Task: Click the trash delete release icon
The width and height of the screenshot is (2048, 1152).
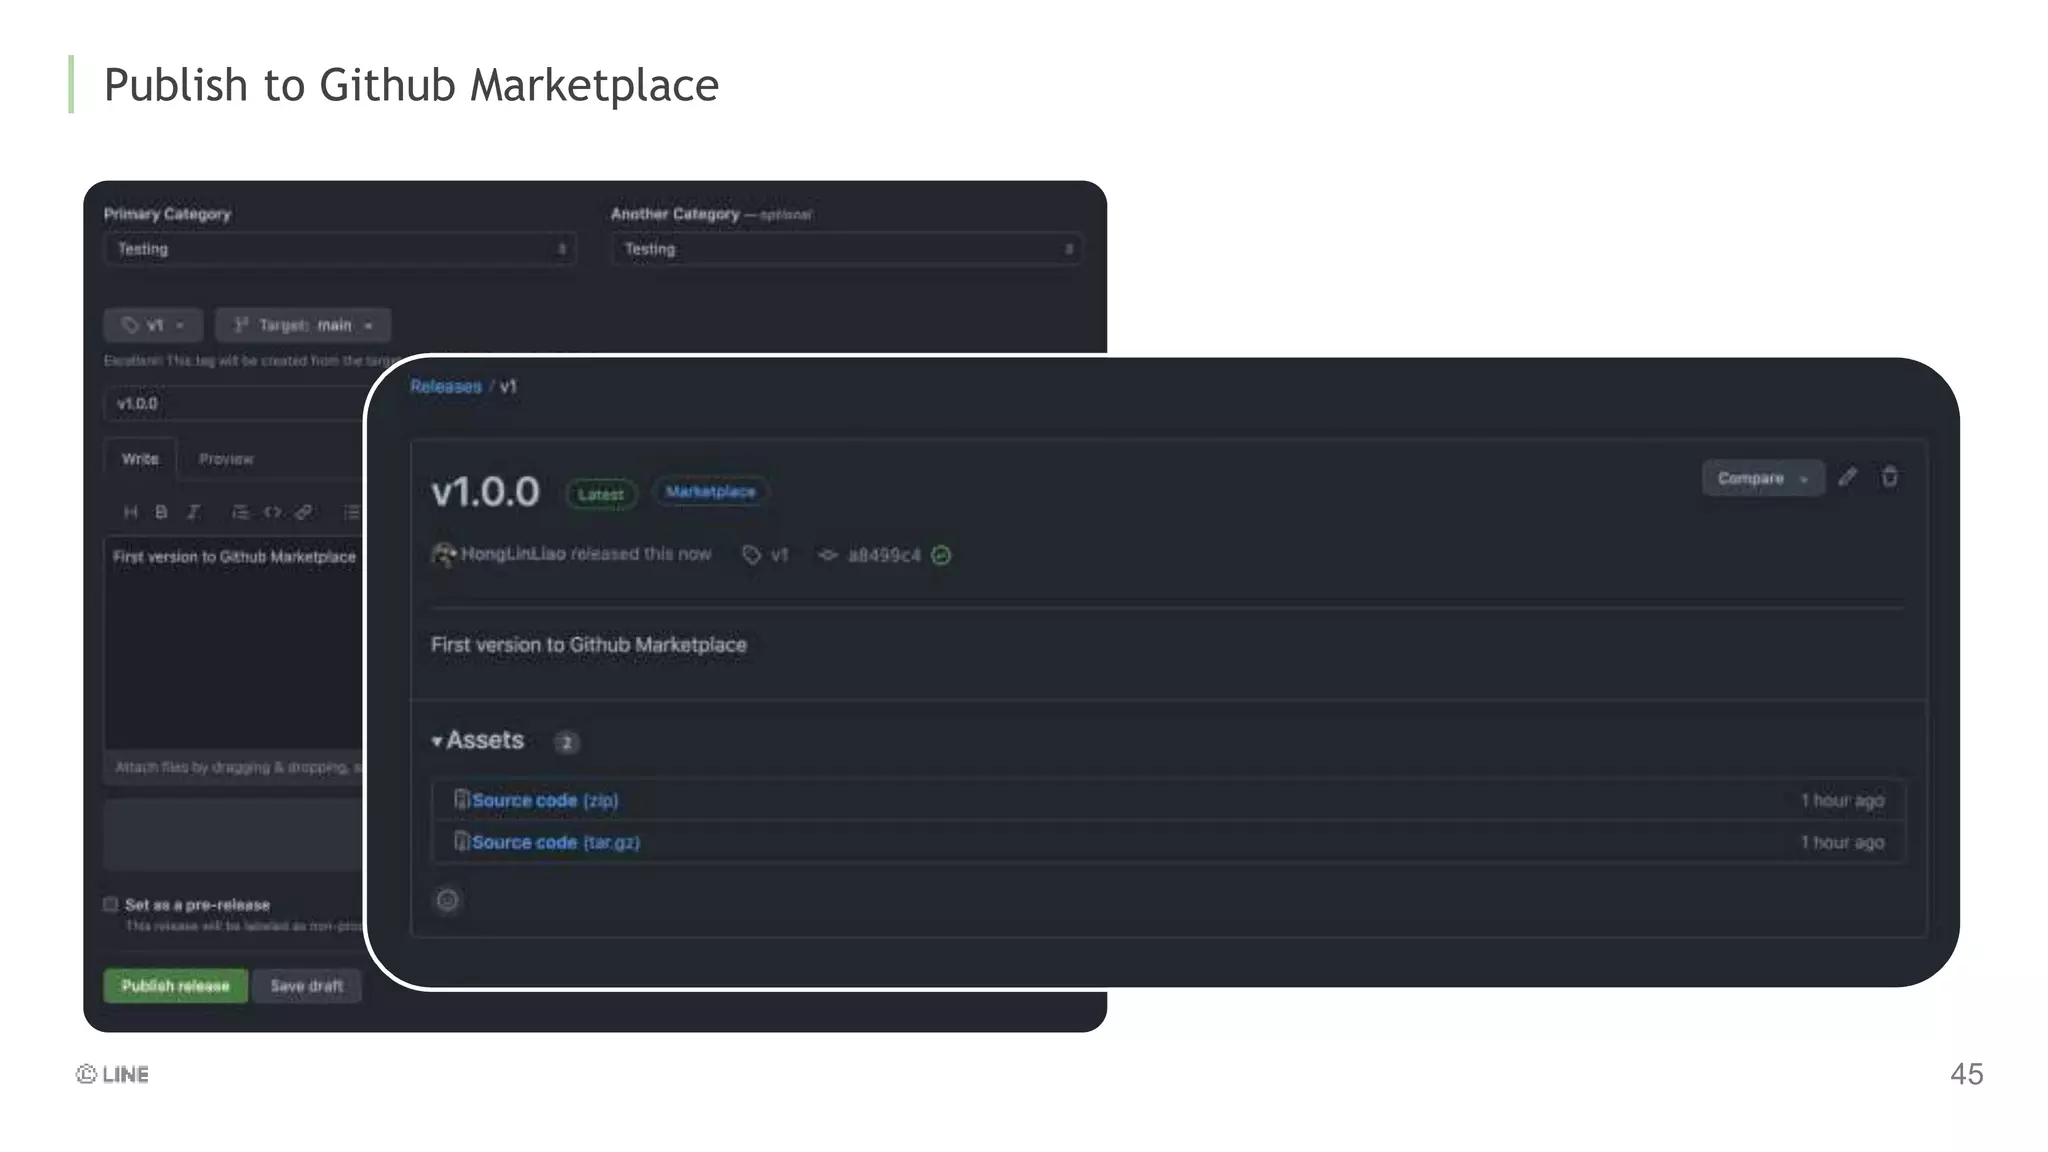Action: (x=1889, y=477)
